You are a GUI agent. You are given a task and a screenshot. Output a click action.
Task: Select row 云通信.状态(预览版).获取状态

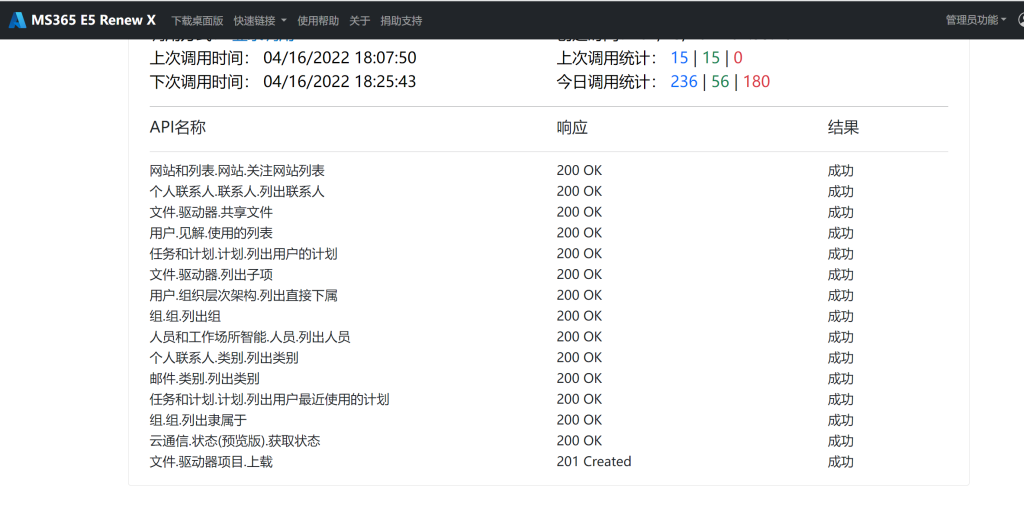tap(549, 441)
